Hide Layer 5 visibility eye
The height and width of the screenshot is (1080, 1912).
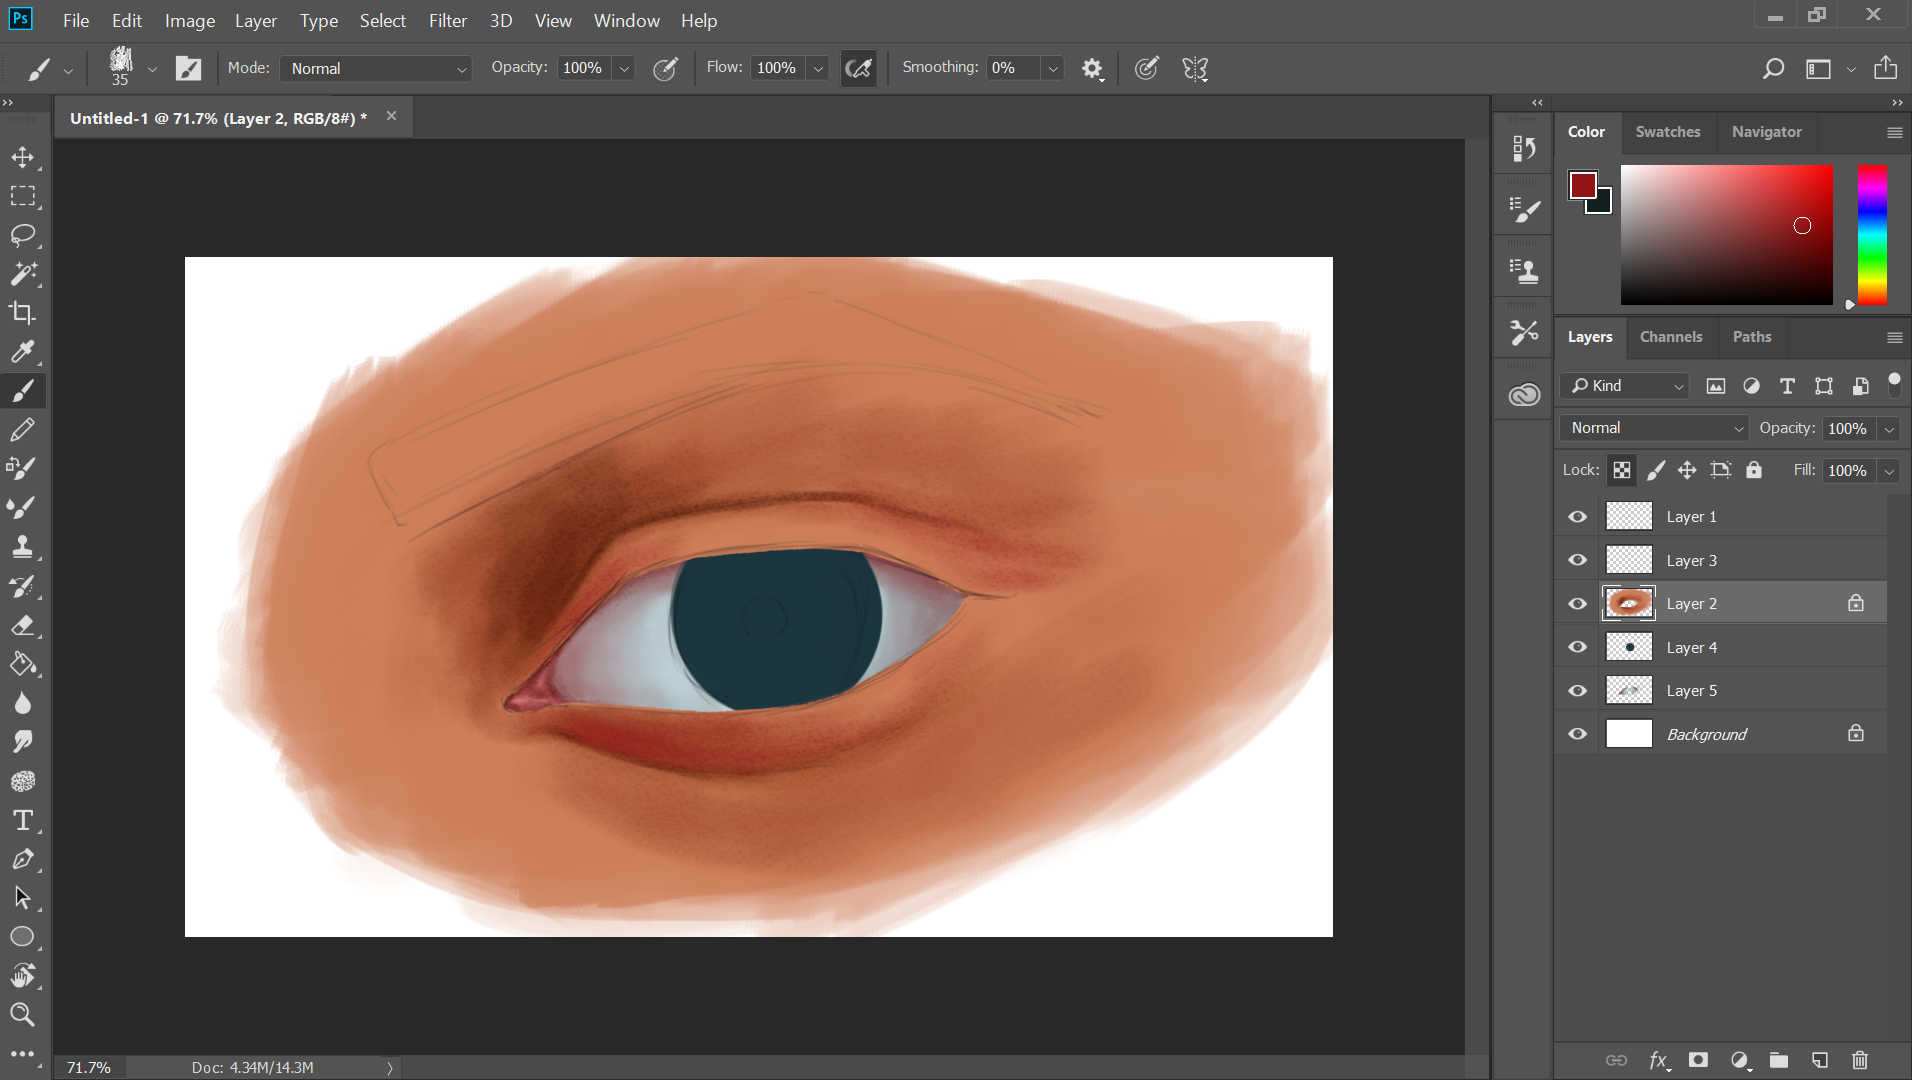pyautogui.click(x=1578, y=691)
